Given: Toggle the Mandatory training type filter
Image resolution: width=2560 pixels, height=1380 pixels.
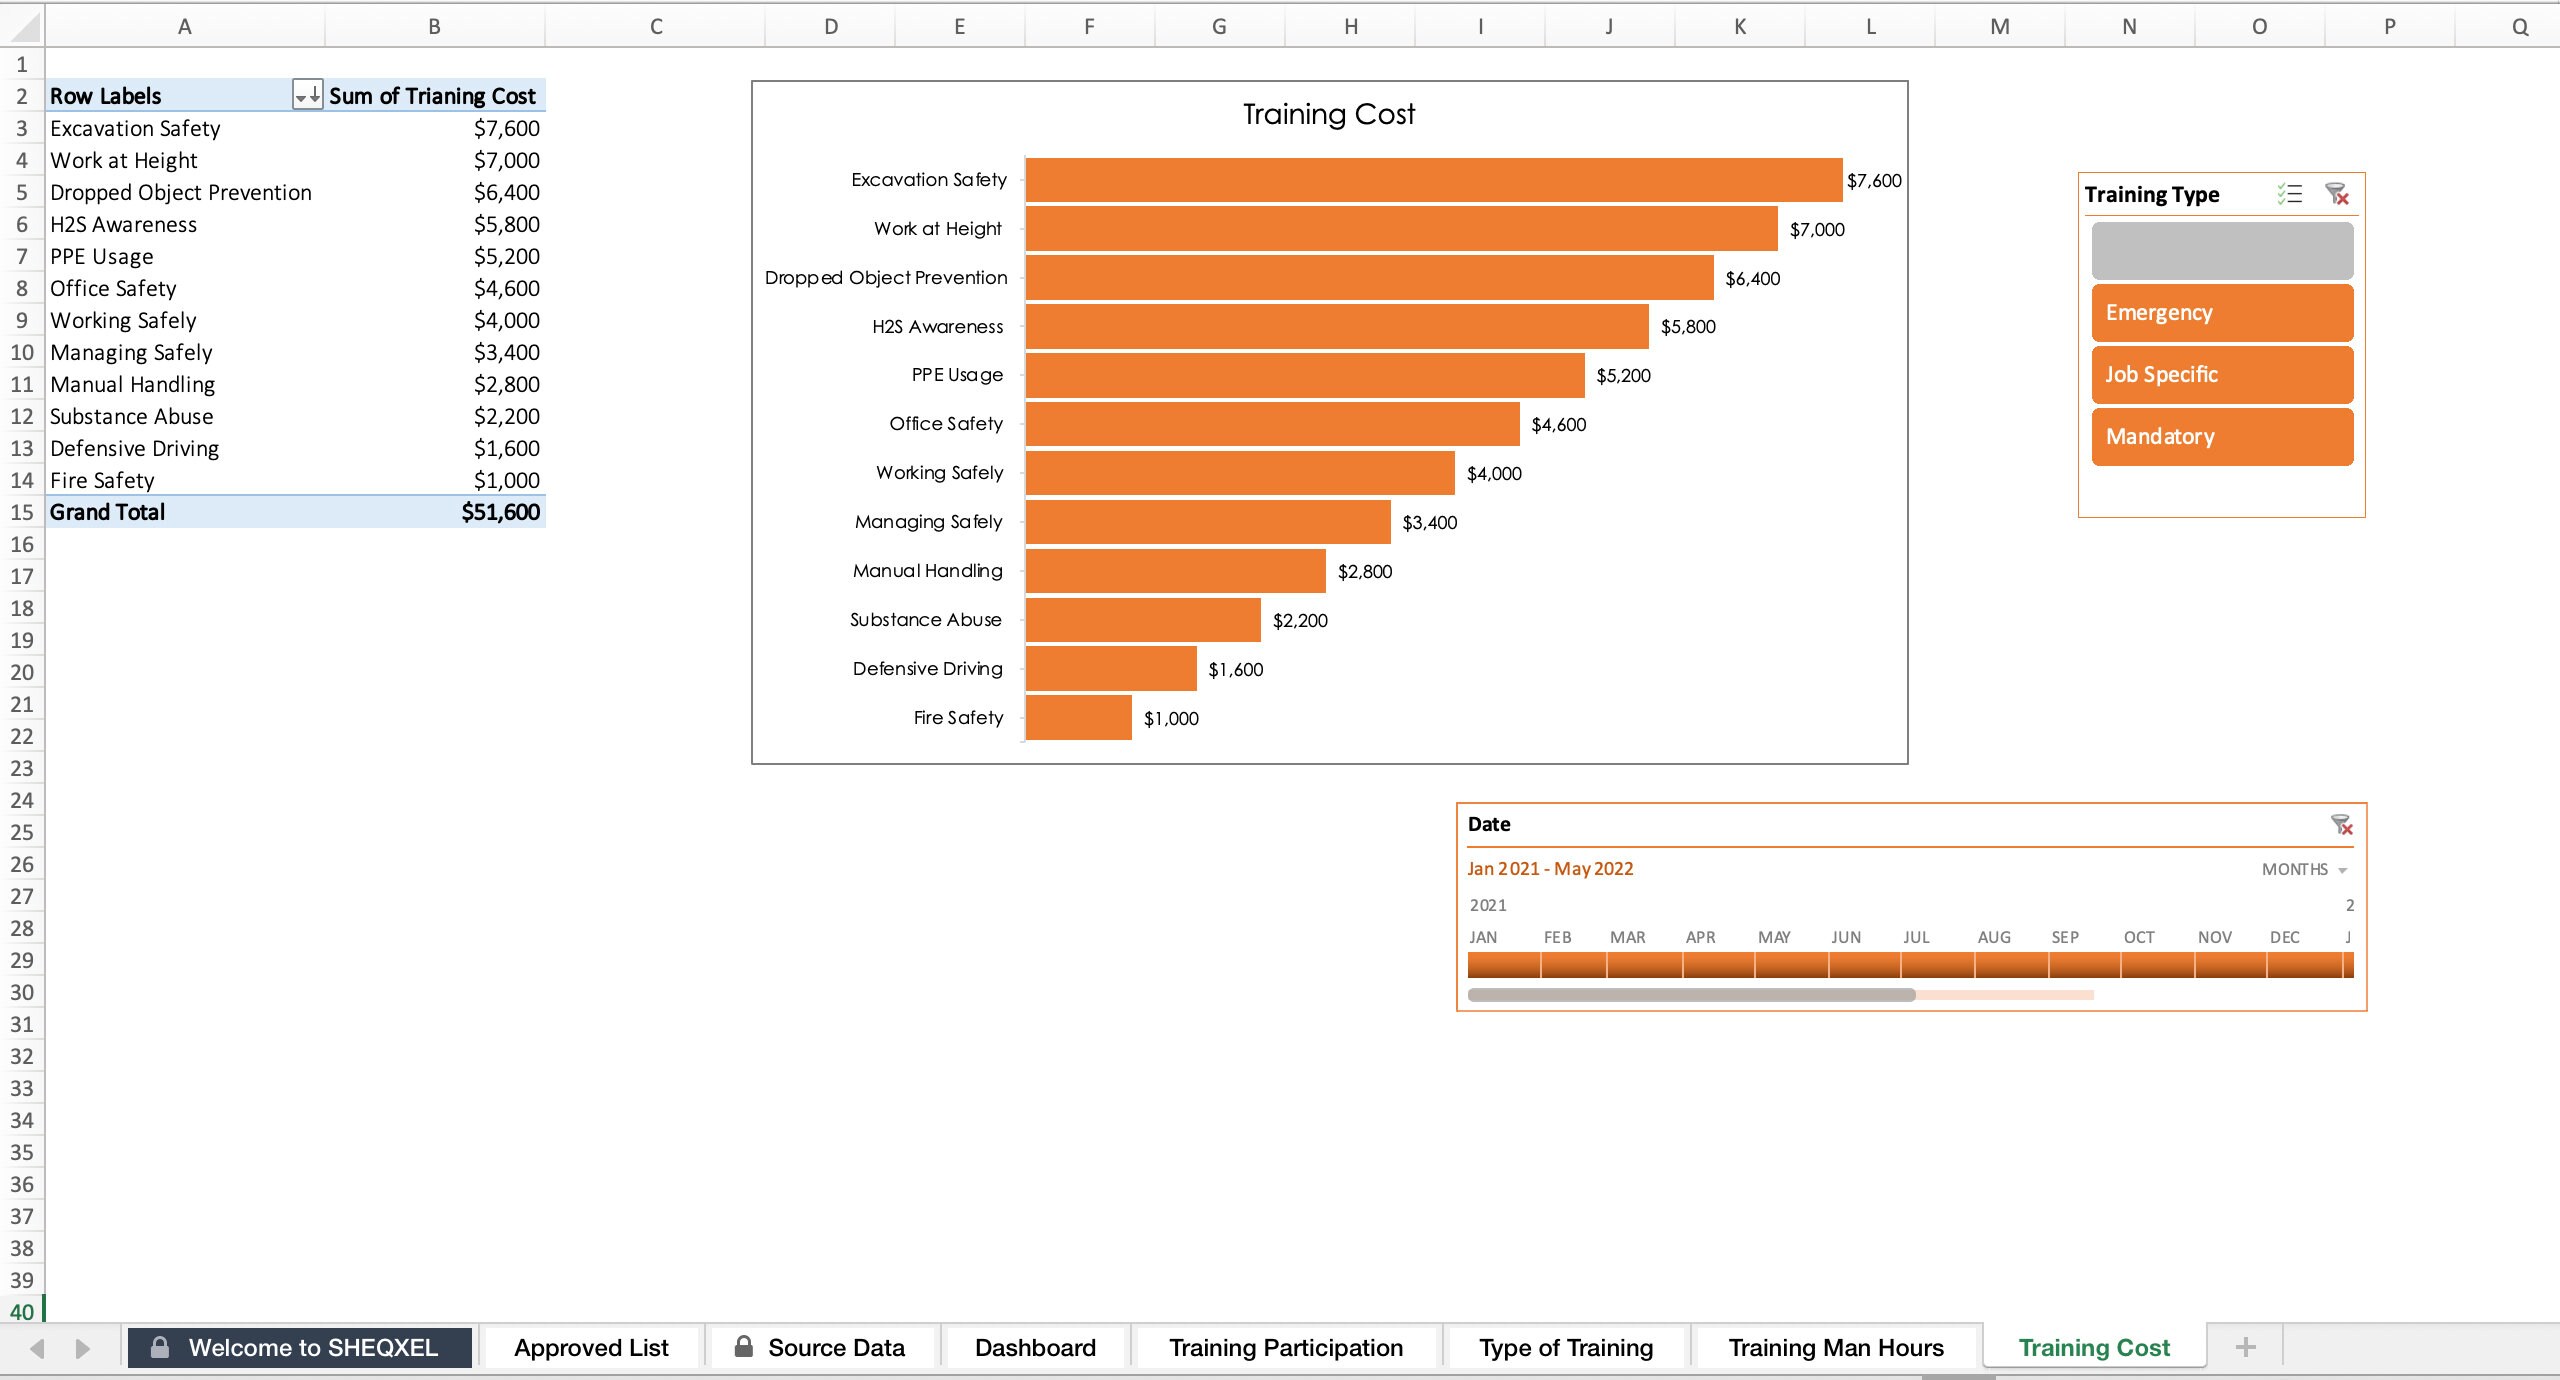Looking at the screenshot, I should (x=2221, y=436).
